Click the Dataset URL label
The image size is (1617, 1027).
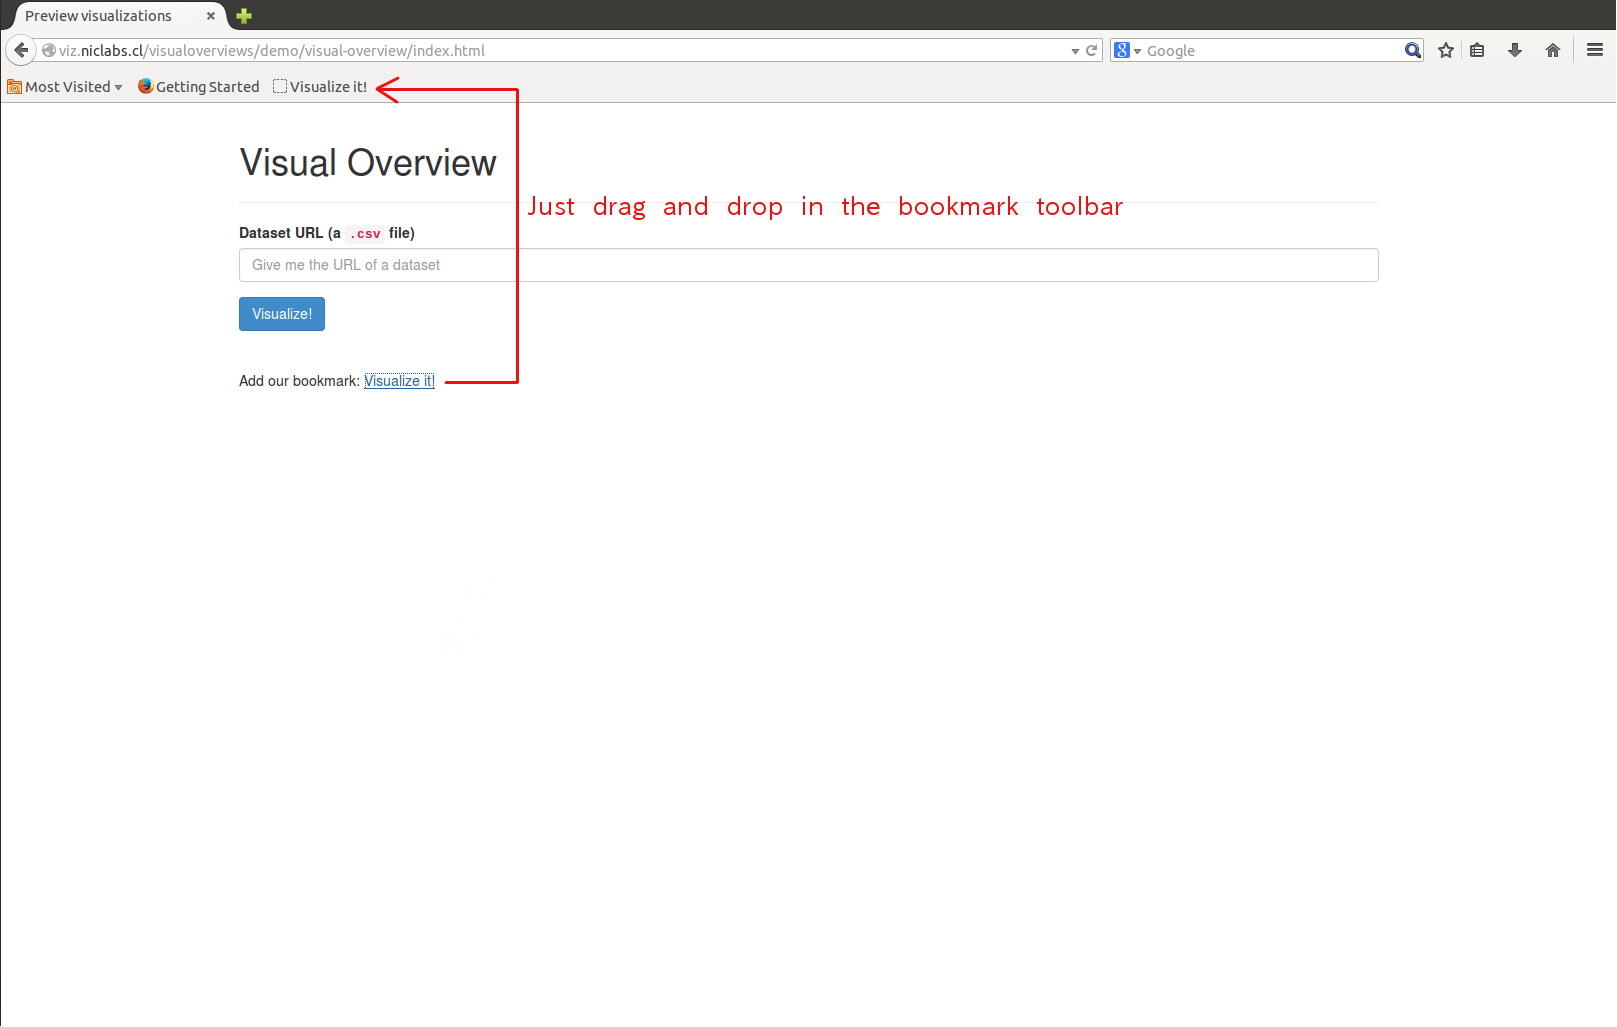coord(327,233)
